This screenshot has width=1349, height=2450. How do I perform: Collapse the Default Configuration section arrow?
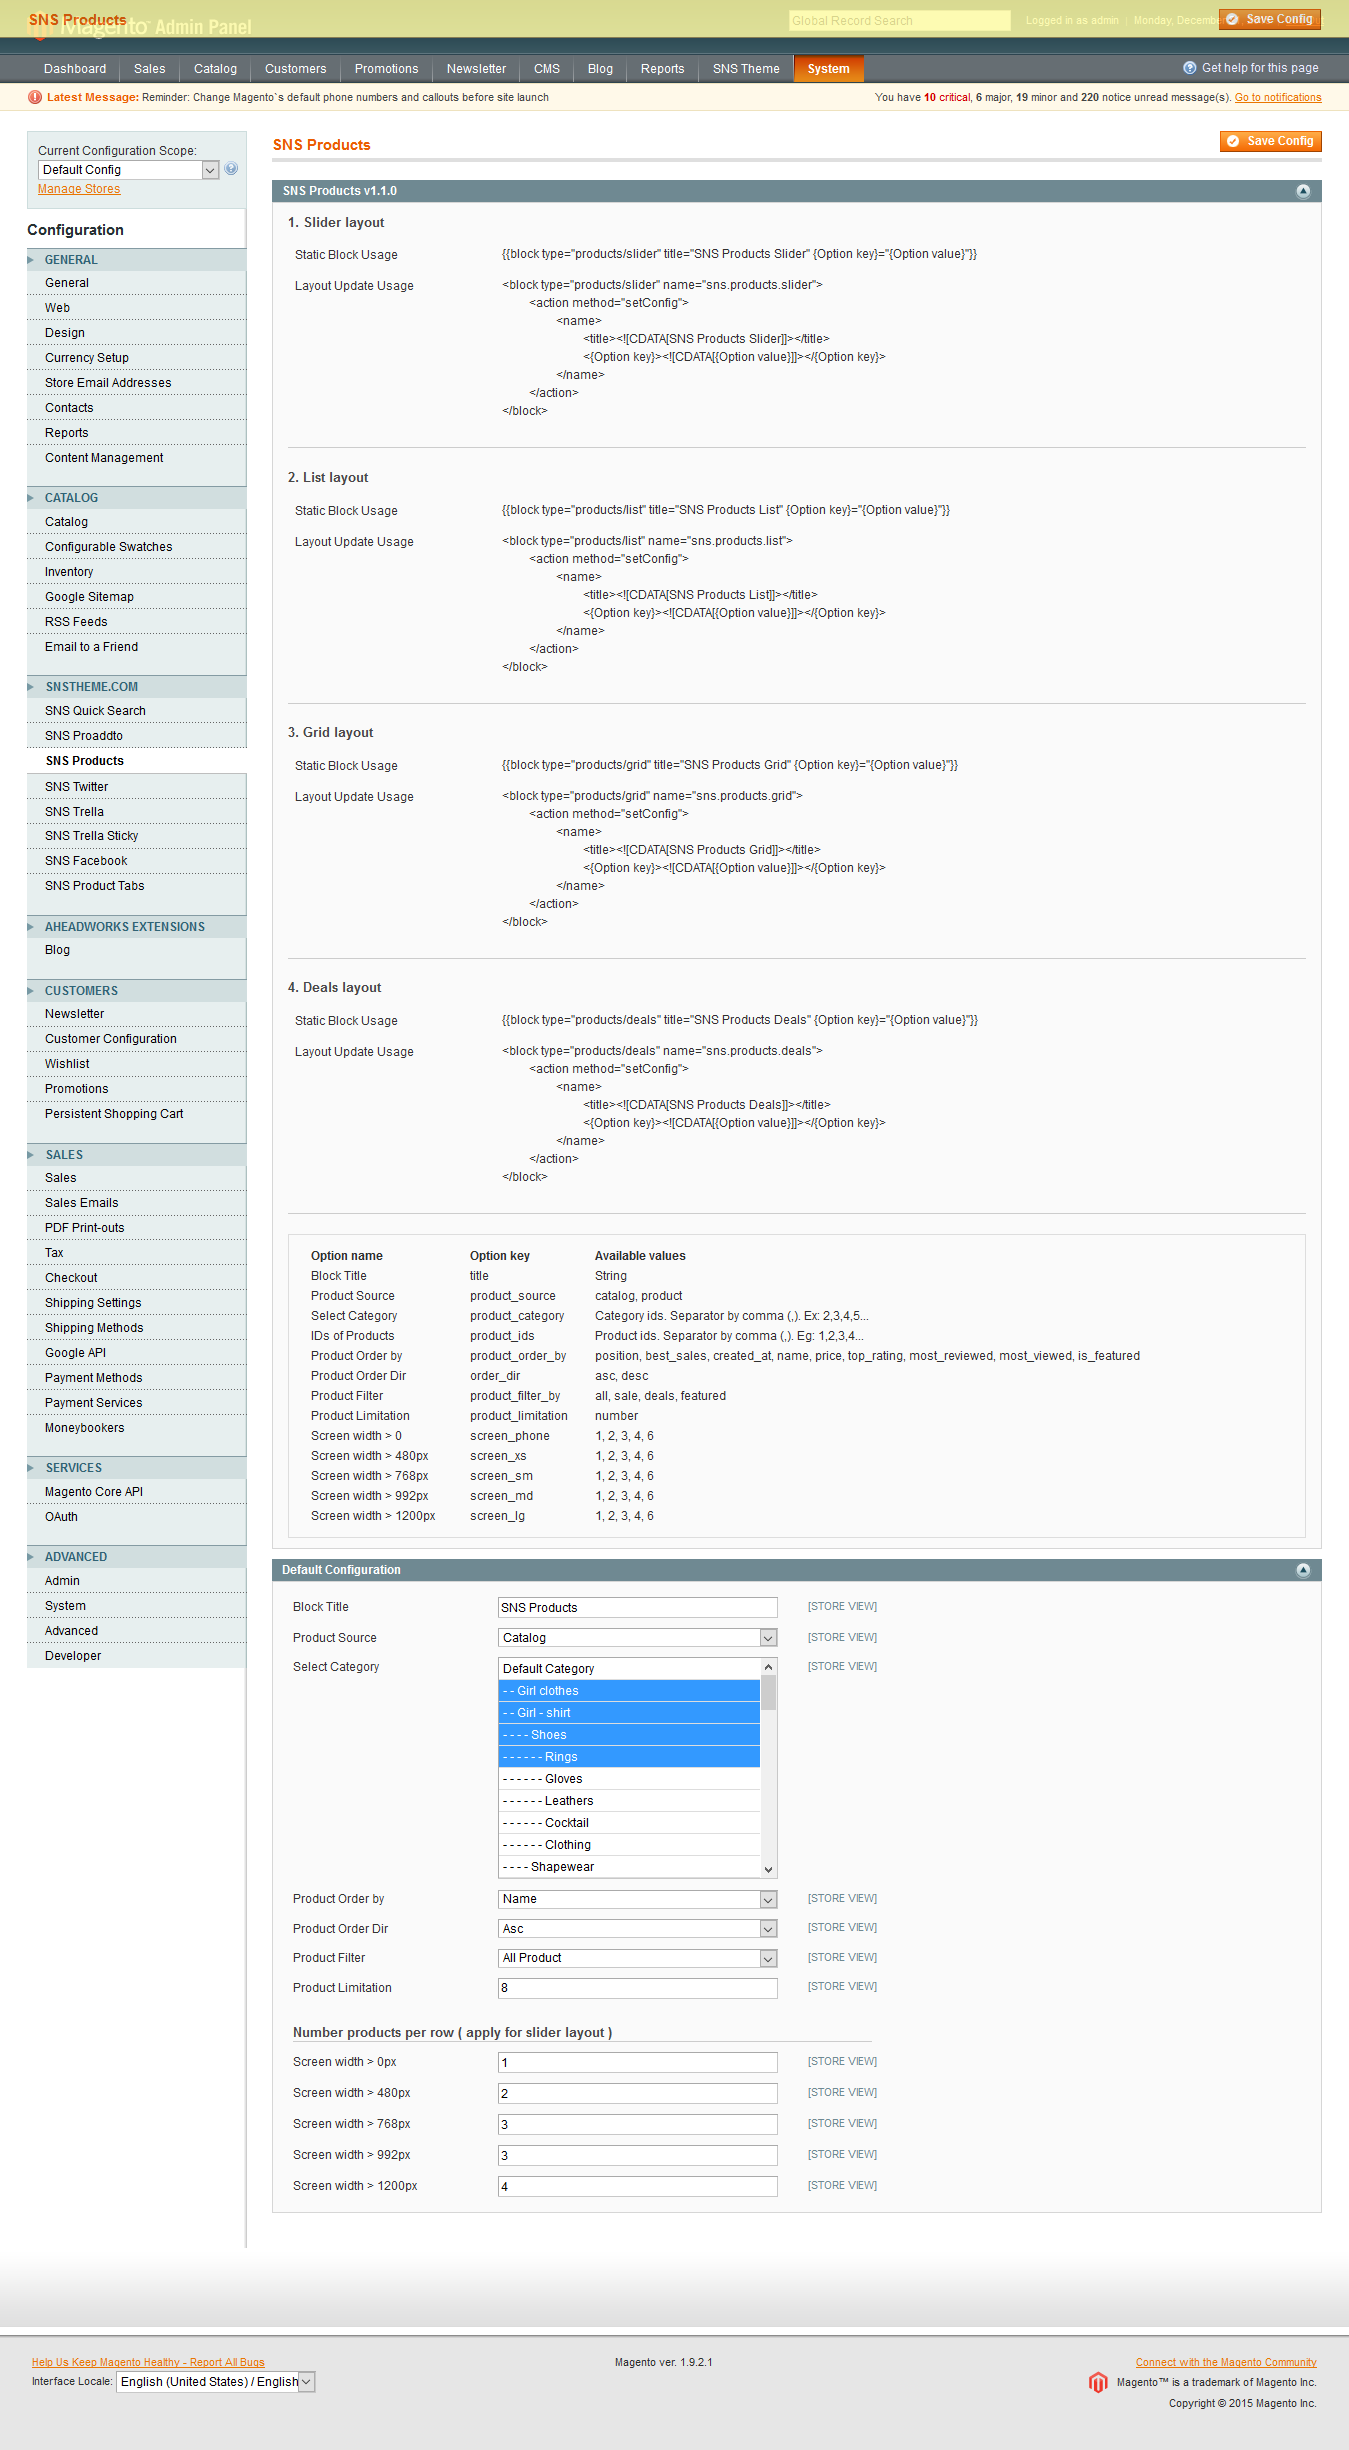coord(1302,1570)
